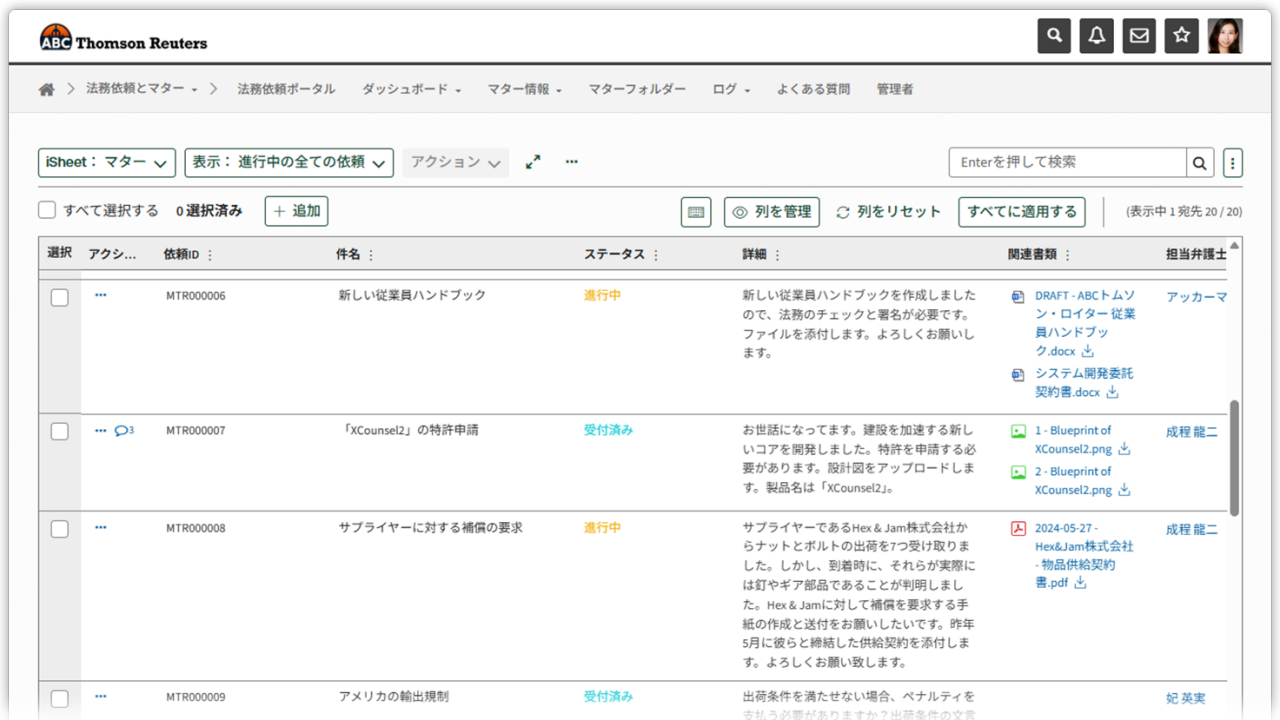
Task: Click the expand fullscreen arrows icon
Action: click(x=533, y=162)
